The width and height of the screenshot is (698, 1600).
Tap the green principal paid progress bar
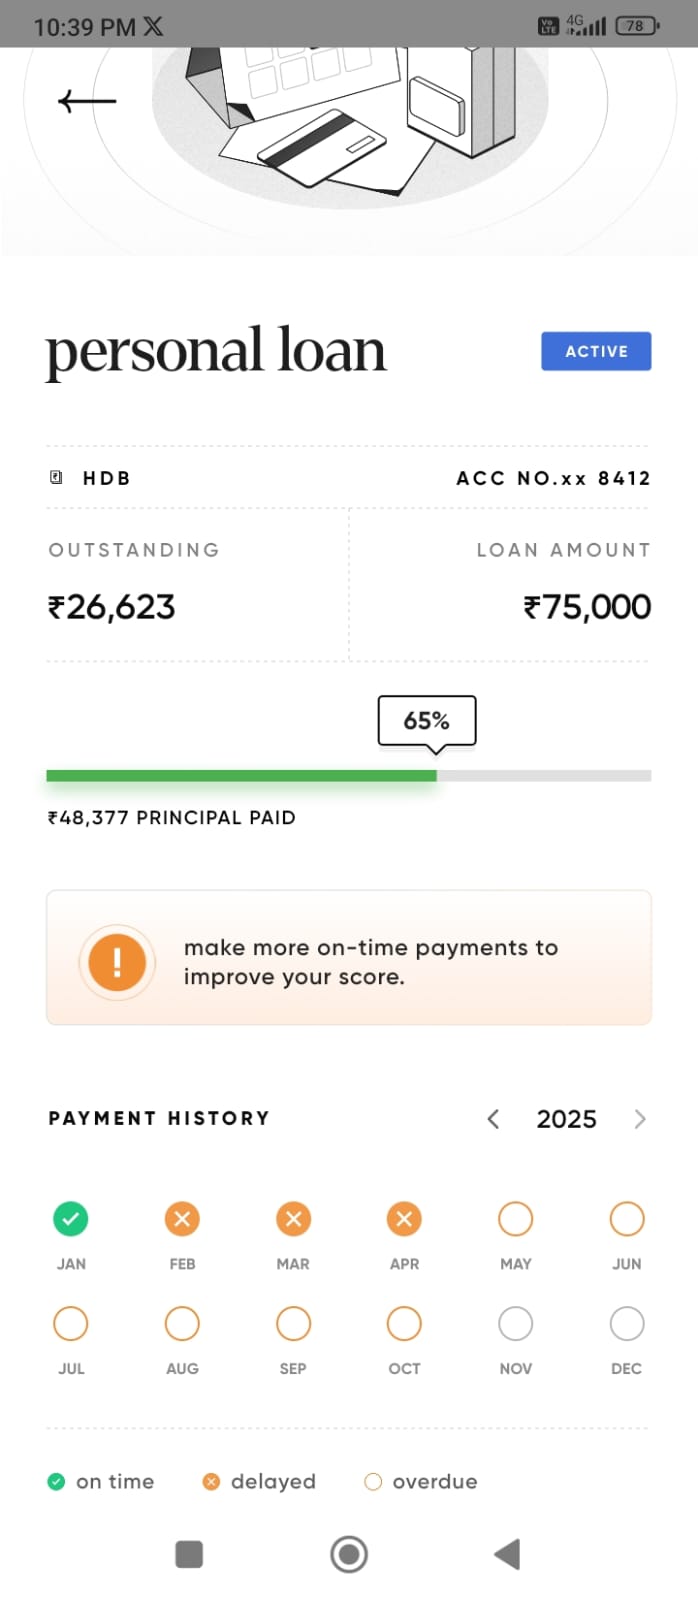point(241,776)
